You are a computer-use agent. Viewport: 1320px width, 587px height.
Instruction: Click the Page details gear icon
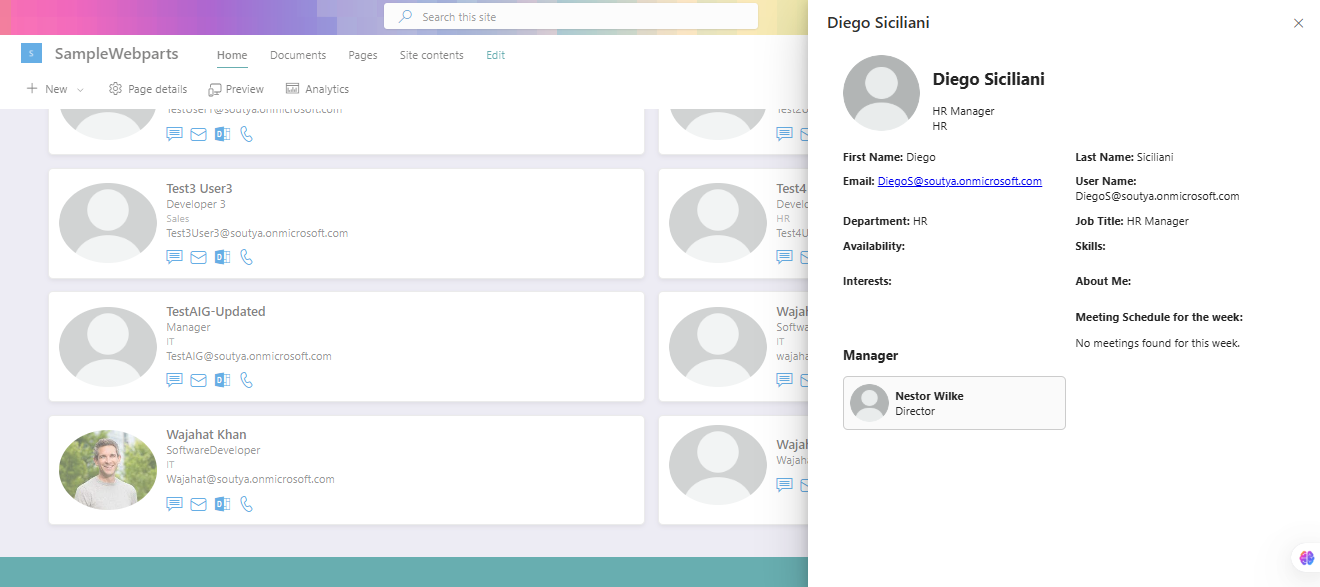pyautogui.click(x=115, y=88)
